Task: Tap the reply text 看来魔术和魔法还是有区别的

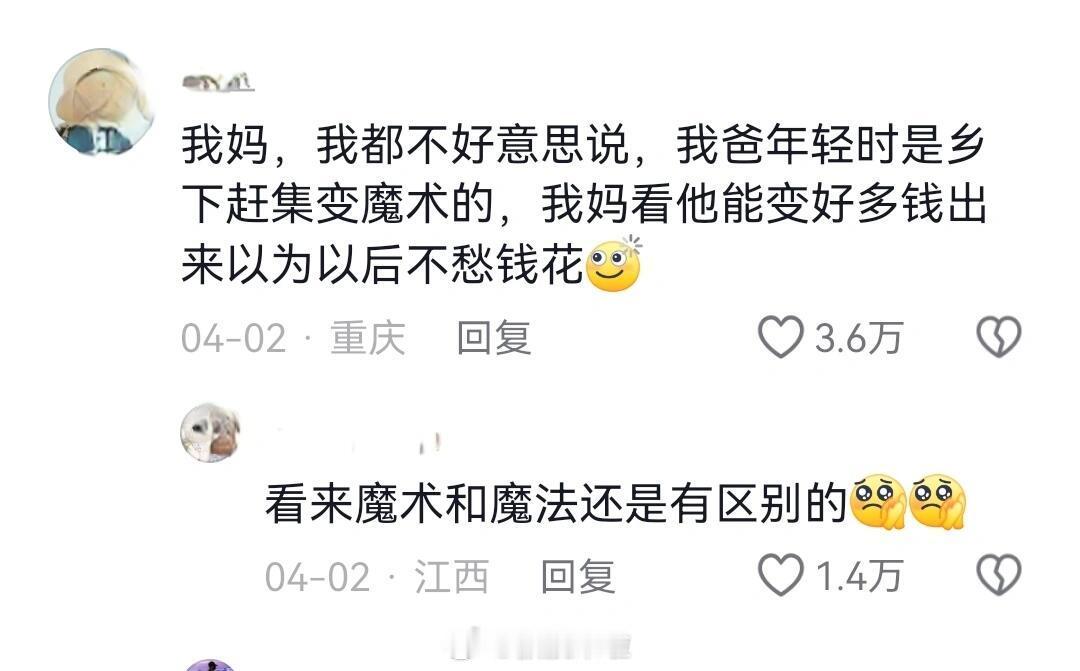Action: [x=556, y=504]
